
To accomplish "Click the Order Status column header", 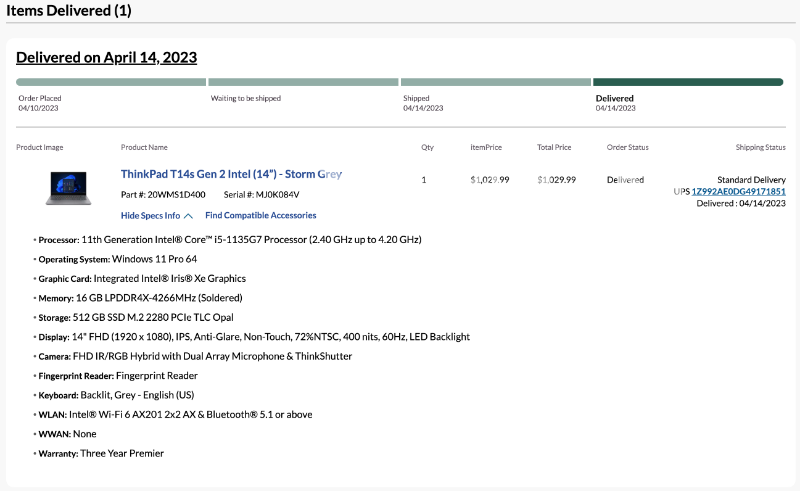I will pos(627,148).
